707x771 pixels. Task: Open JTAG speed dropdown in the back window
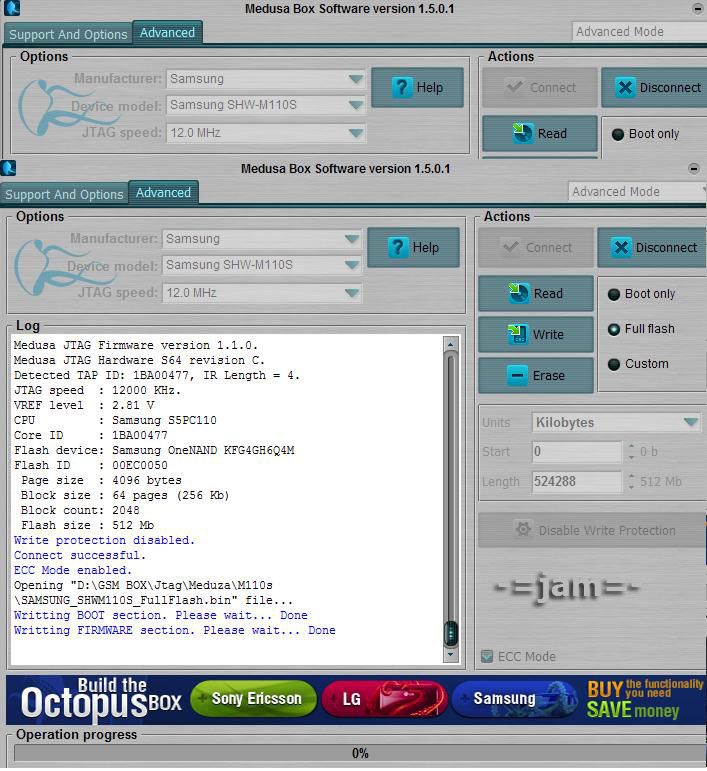coord(266,133)
